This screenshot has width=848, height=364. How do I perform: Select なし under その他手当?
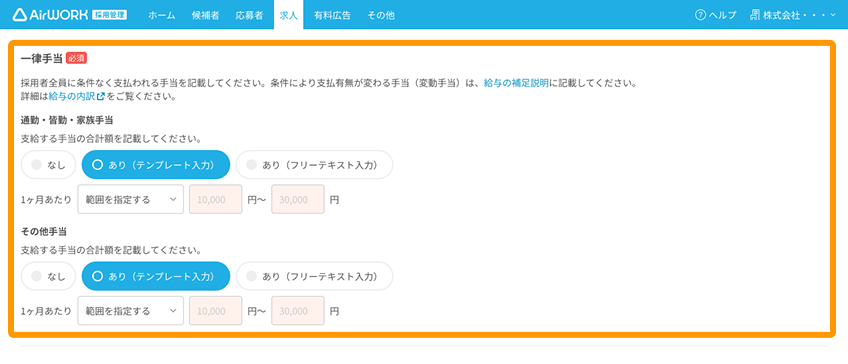[x=49, y=276]
